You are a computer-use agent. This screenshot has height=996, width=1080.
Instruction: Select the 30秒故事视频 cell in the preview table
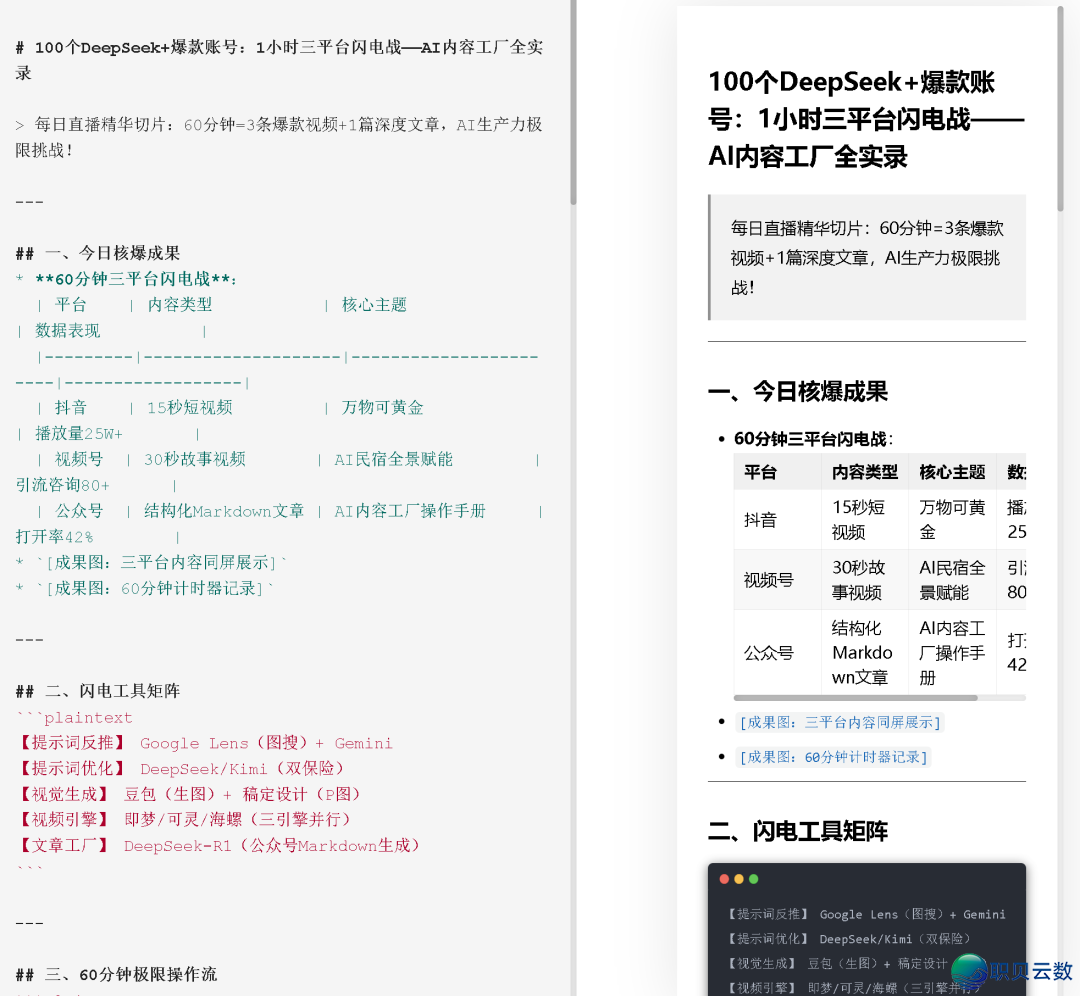[865, 580]
